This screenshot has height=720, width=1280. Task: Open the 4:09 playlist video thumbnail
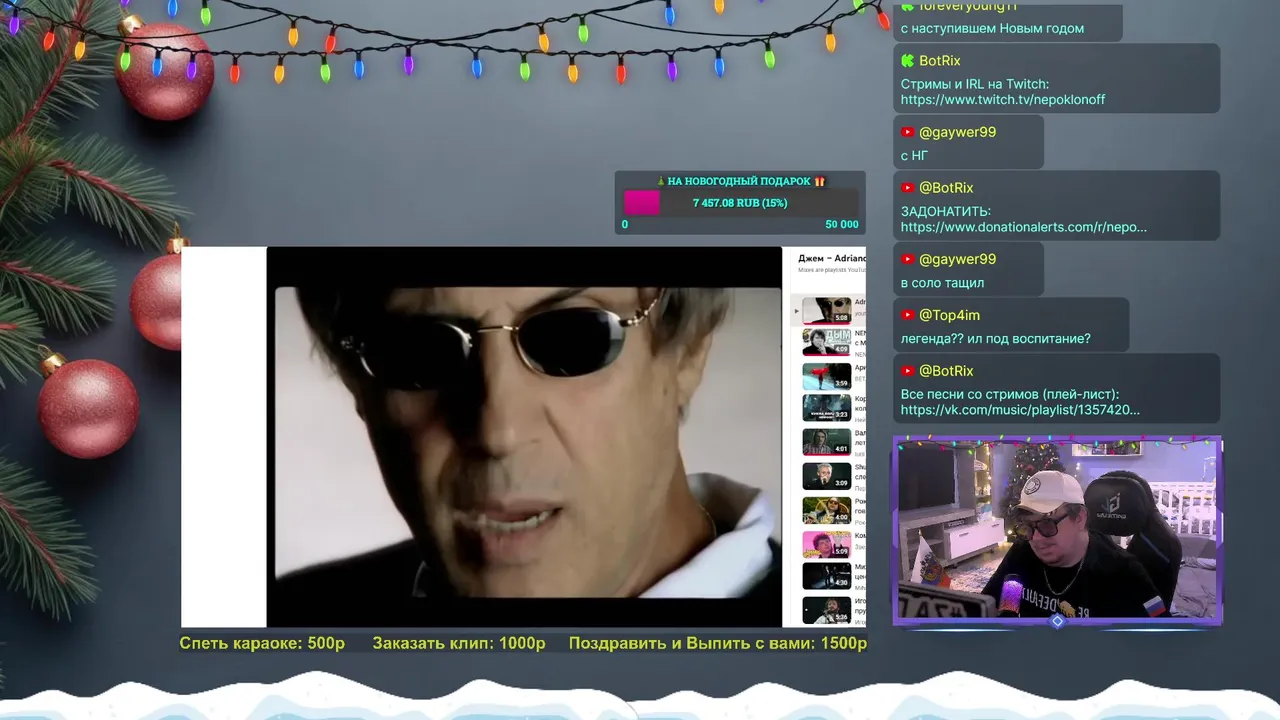(826, 342)
